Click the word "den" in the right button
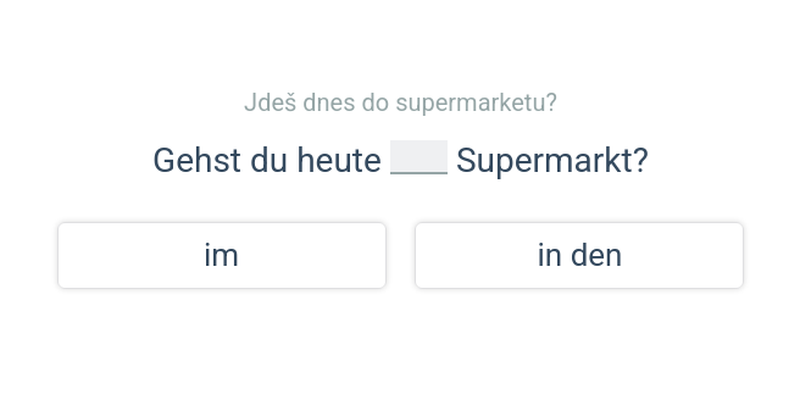This screenshot has width=800, height=400. (596, 256)
